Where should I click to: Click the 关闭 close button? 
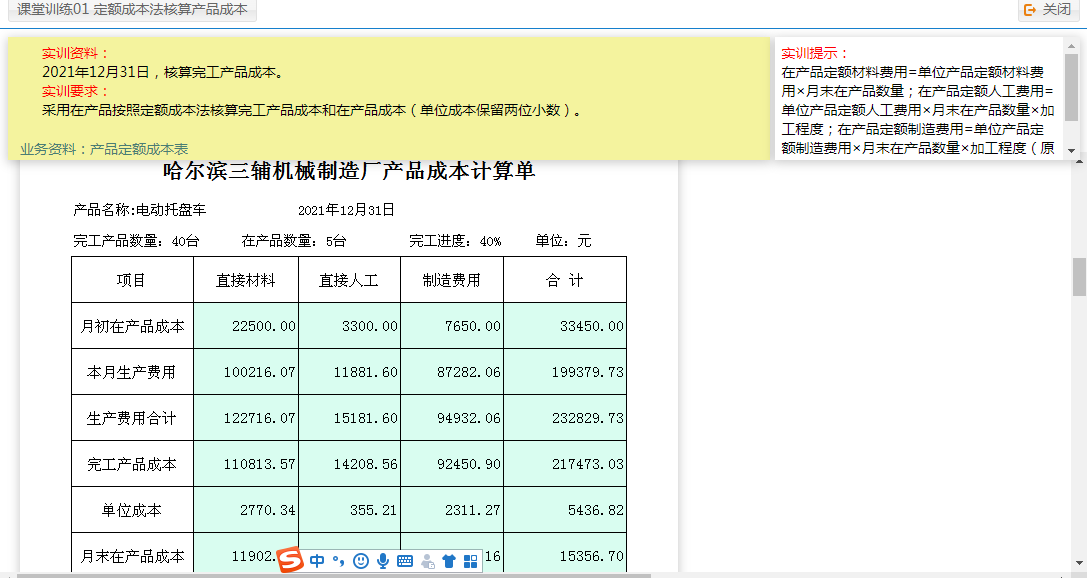coord(1049,9)
